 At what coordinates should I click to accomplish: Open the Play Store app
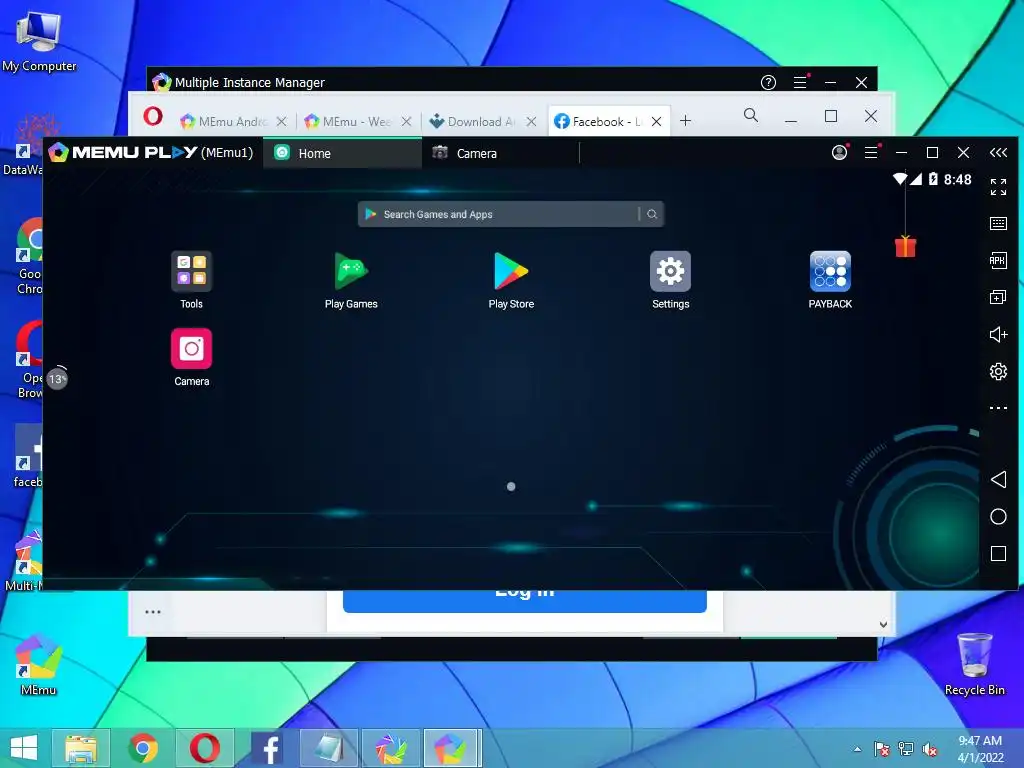click(511, 271)
